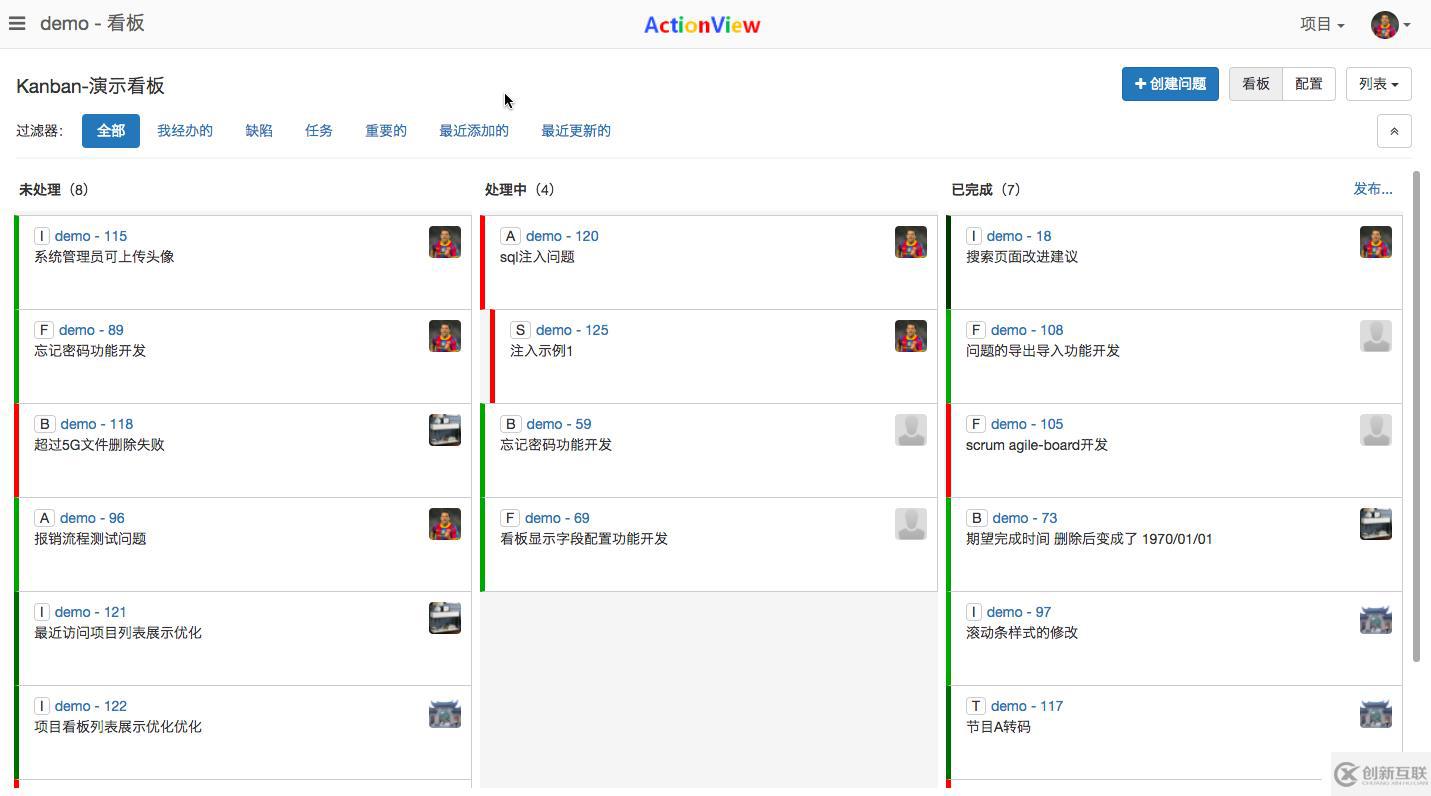Viewport: 1431px width, 796px height.
Task: Click the F type icon on demo - 69
Action: 510,518
